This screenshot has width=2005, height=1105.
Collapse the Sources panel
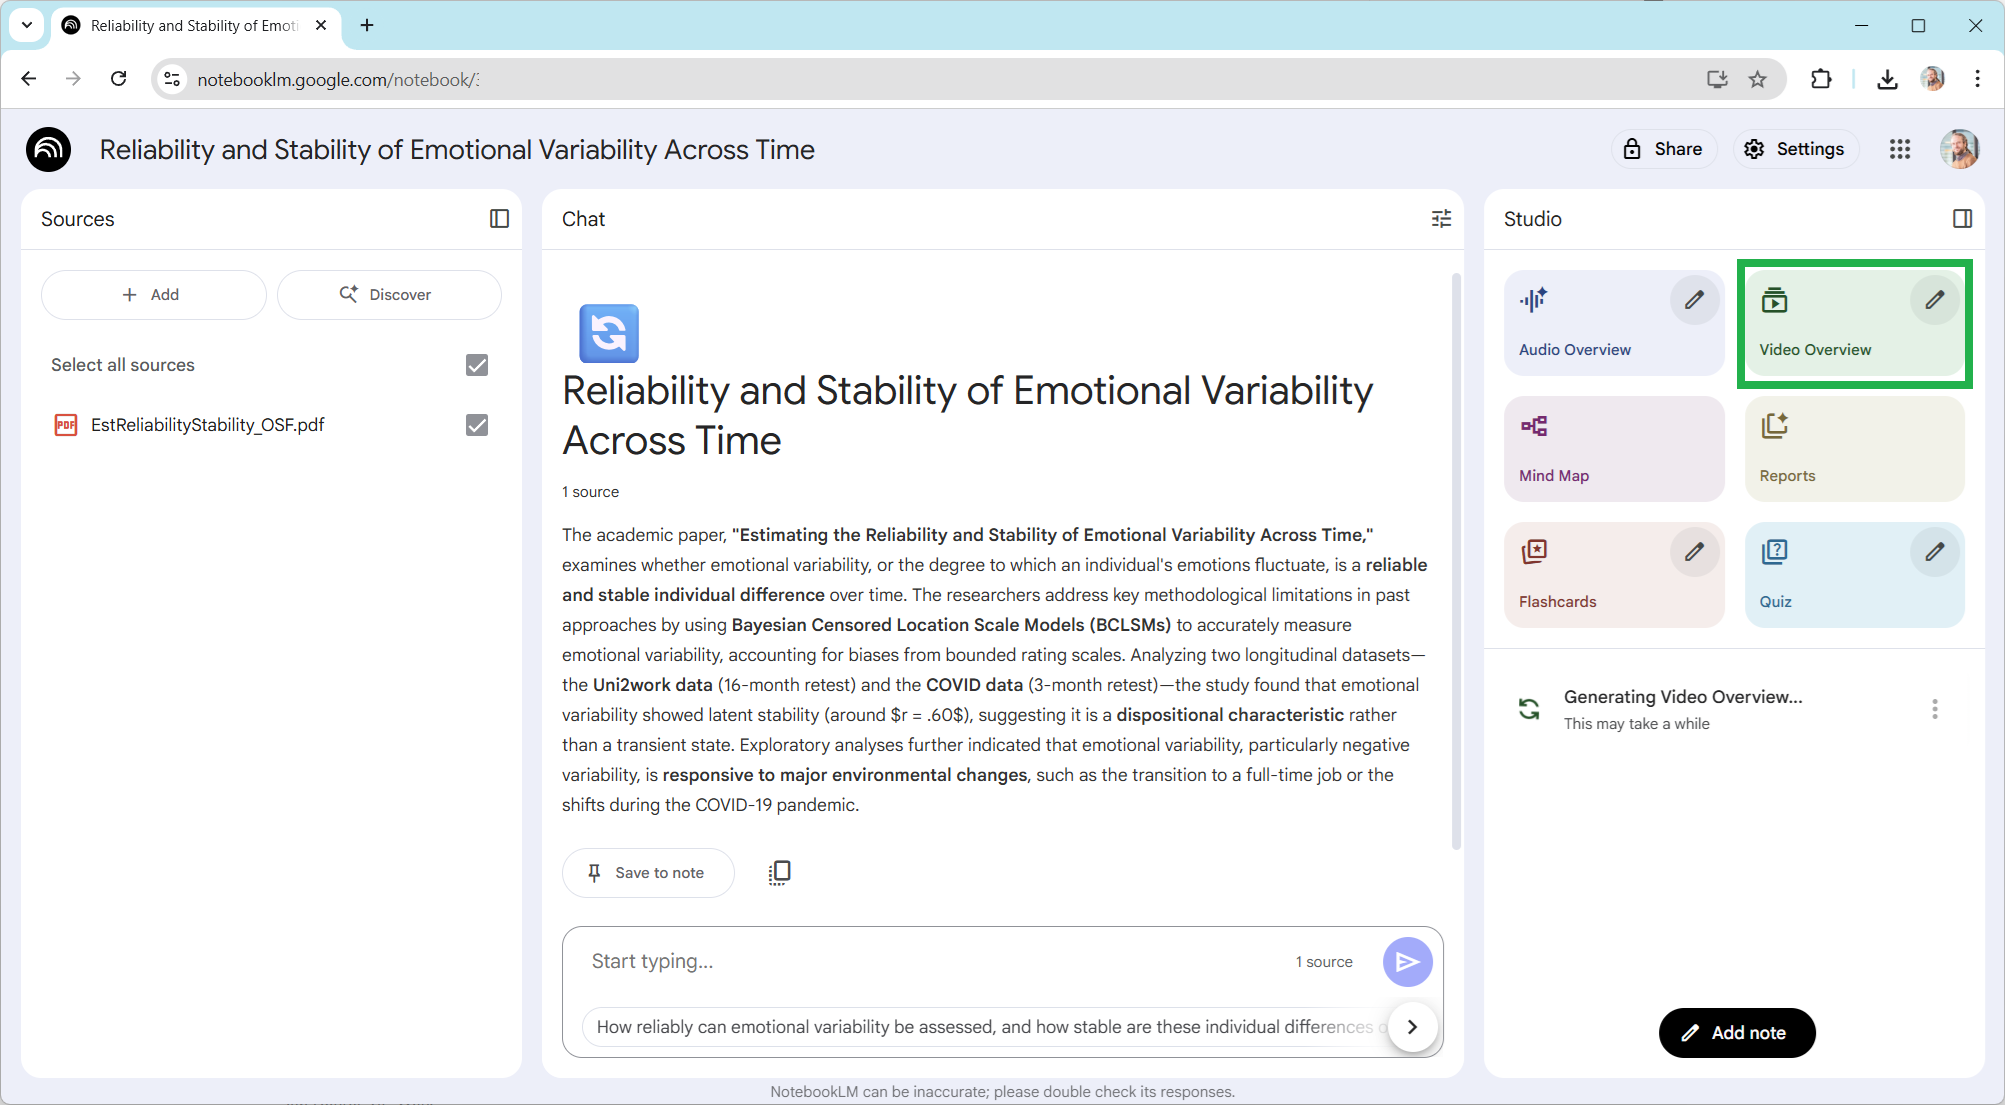coord(499,219)
